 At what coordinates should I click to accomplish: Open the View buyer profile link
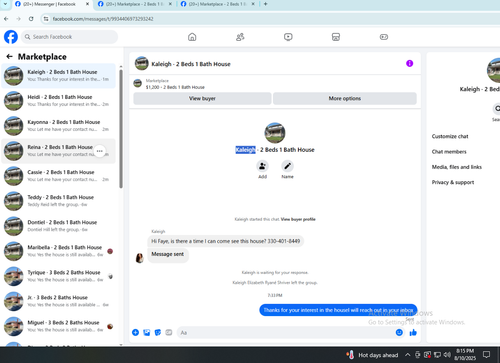point(298,219)
